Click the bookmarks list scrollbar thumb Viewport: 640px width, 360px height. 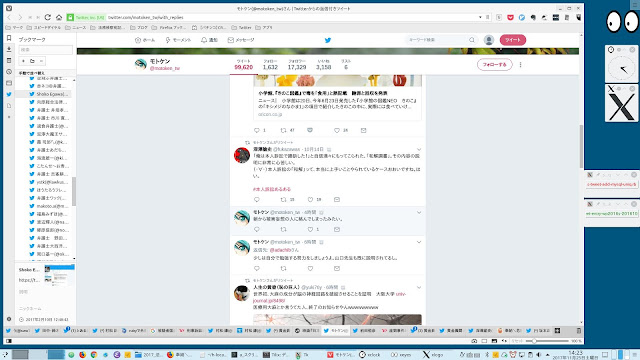point(74,191)
